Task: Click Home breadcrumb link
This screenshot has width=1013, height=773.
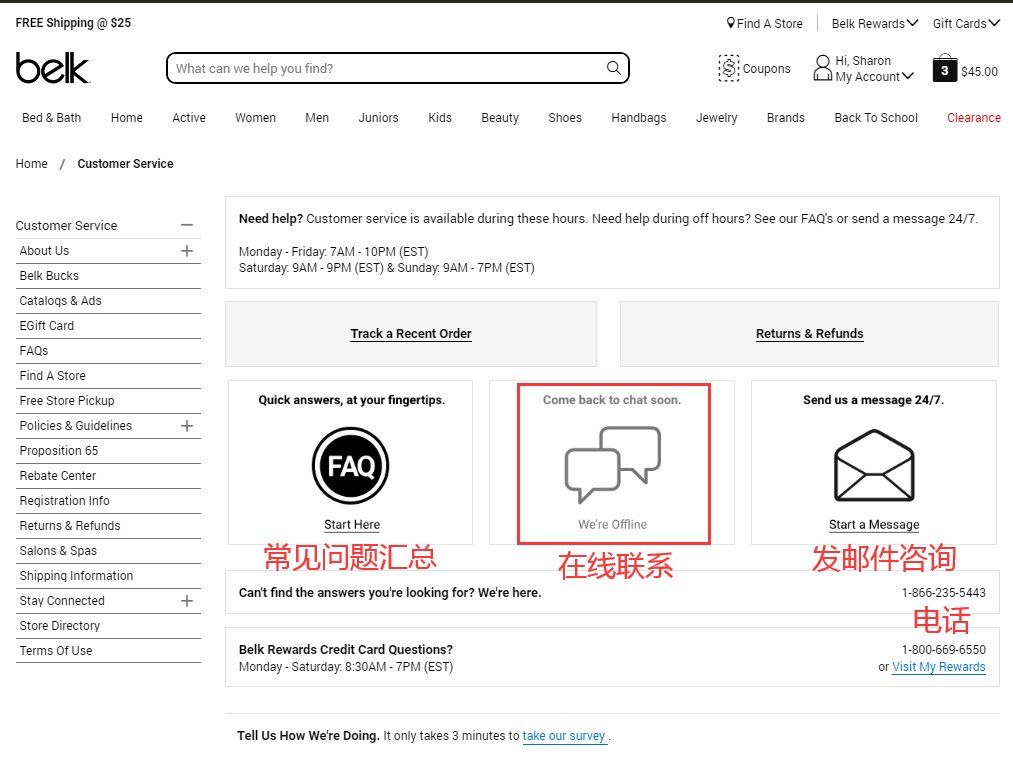Action: [x=32, y=163]
